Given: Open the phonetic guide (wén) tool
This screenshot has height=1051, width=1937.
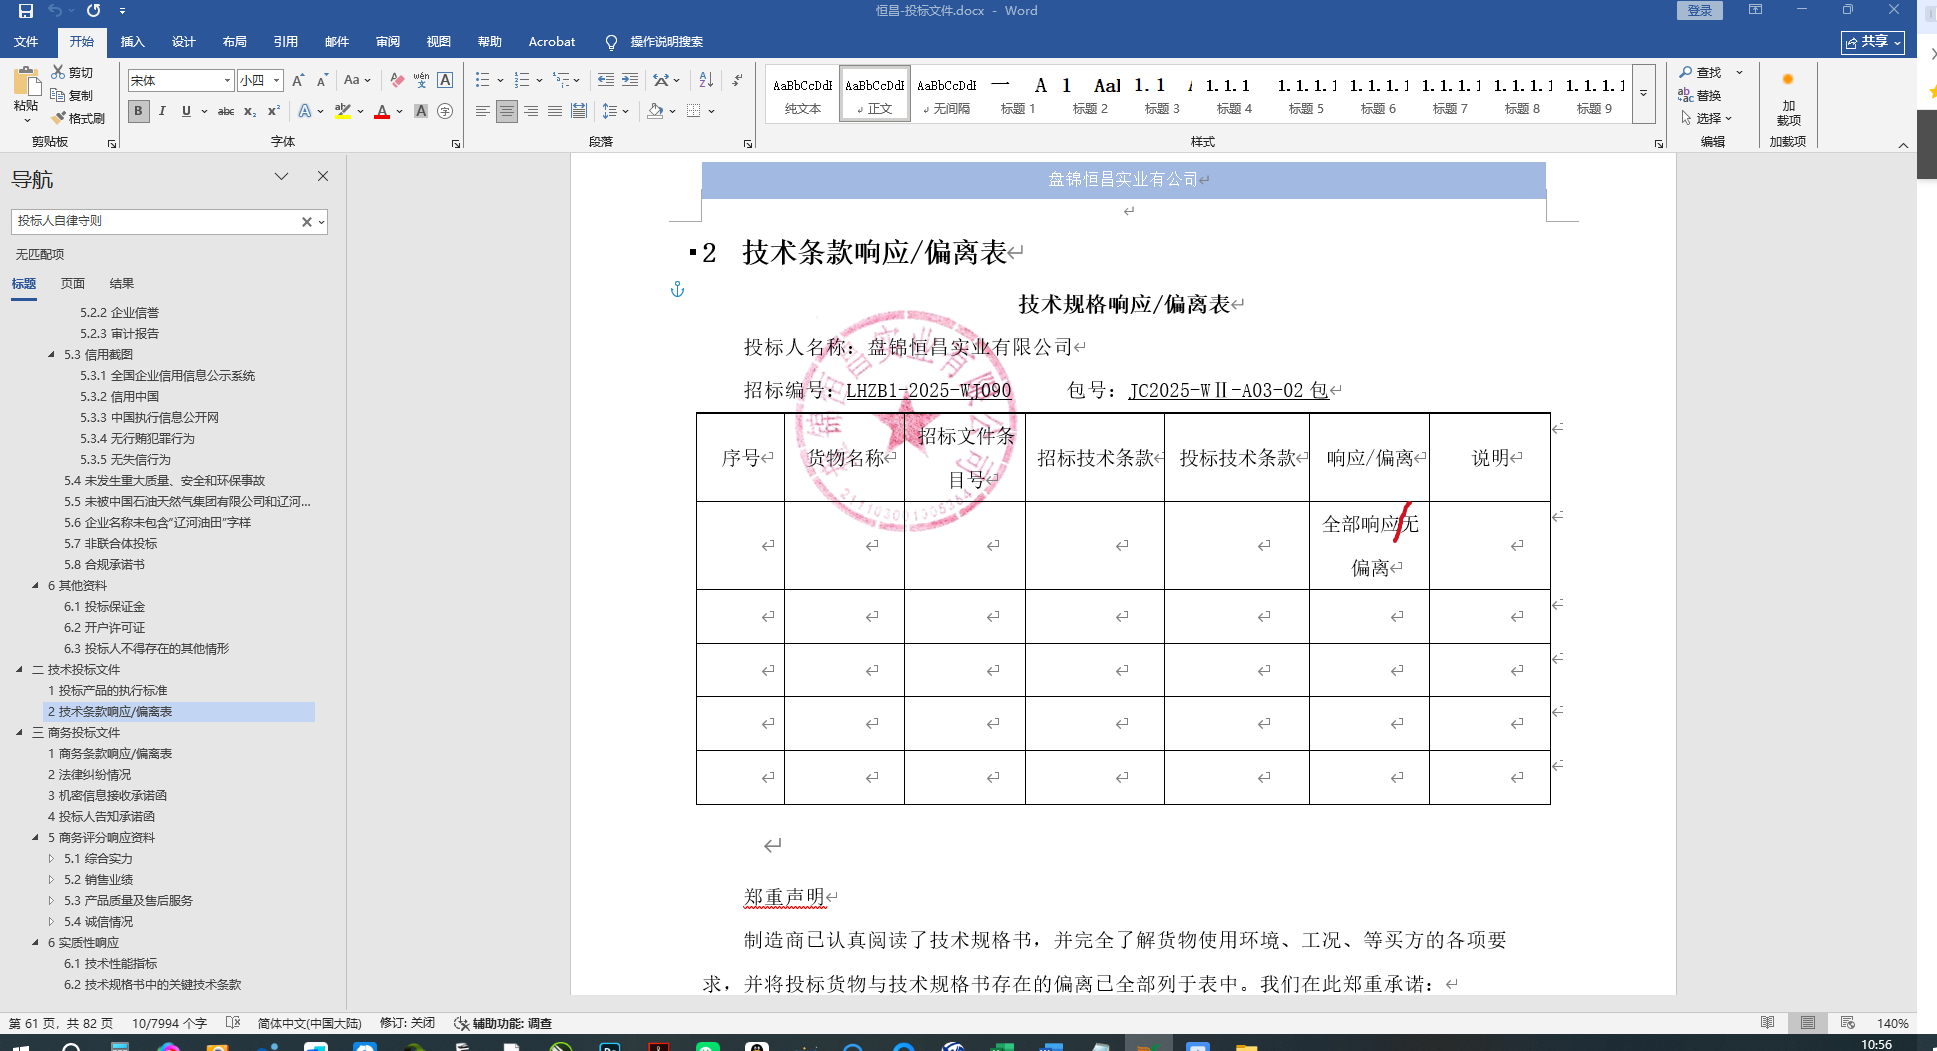Looking at the screenshot, I should point(421,80).
